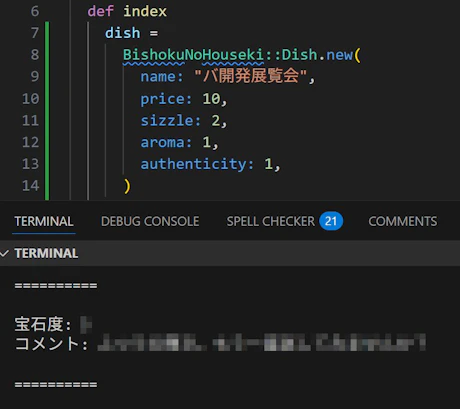Click the value 2 after sizzle
Screen dimensions: 460x409
(216, 120)
